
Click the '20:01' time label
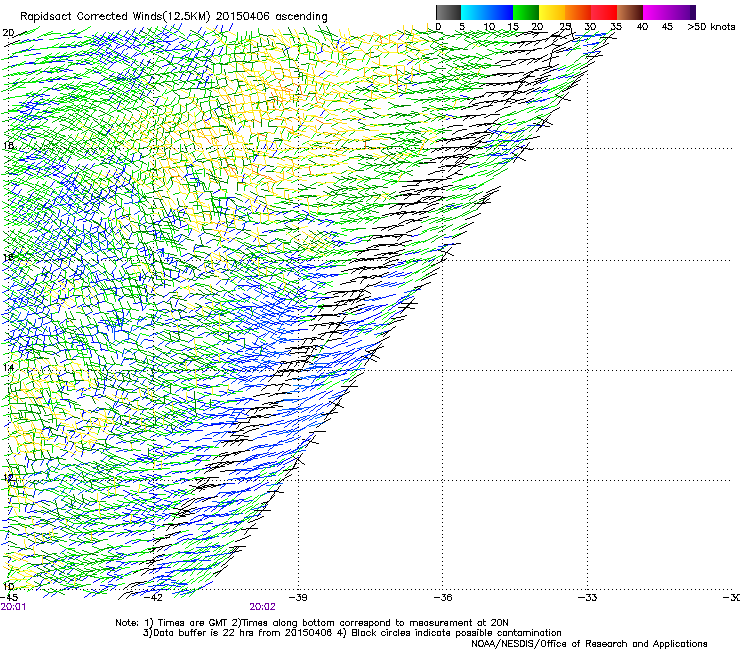pos(13,607)
